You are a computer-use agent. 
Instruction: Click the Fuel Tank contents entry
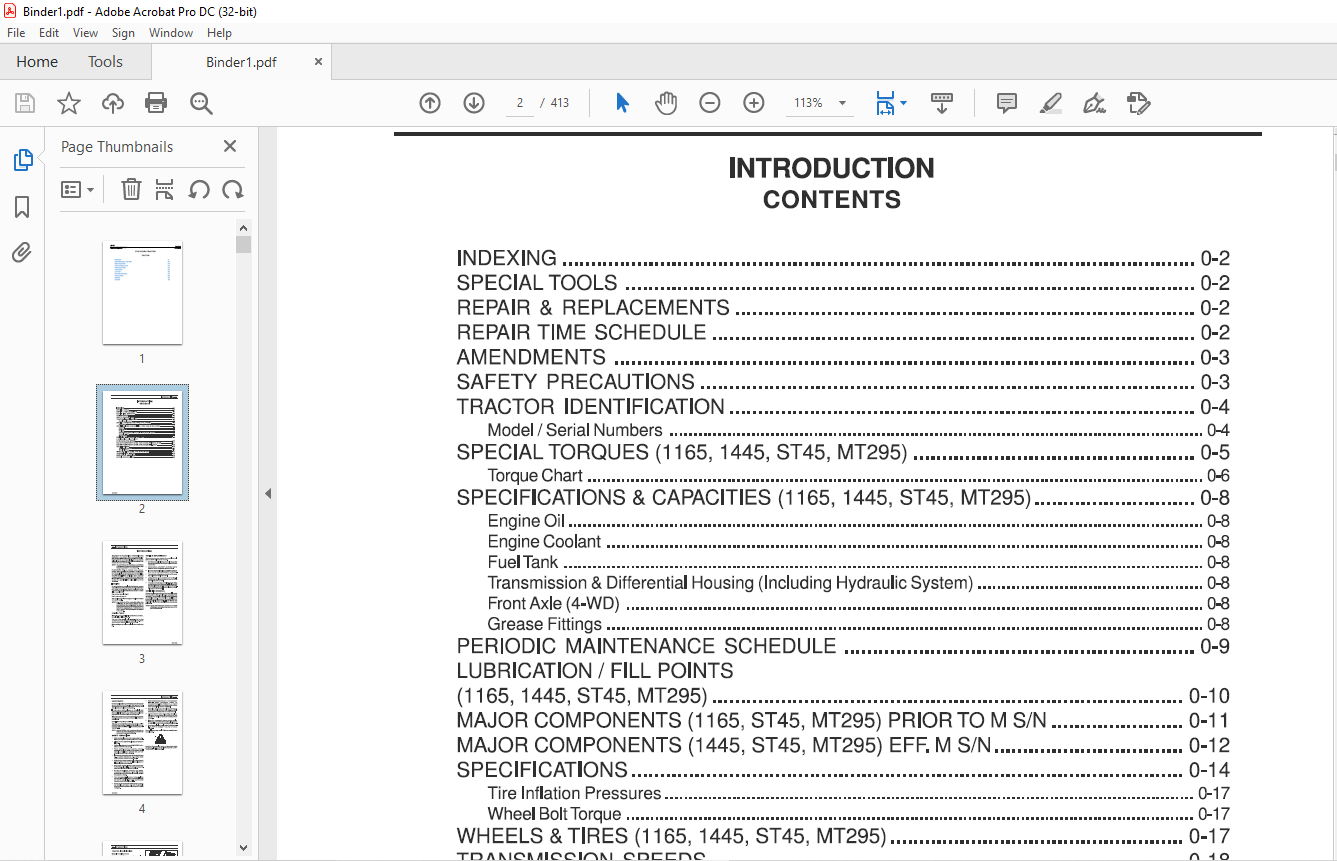pyautogui.click(x=858, y=562)
